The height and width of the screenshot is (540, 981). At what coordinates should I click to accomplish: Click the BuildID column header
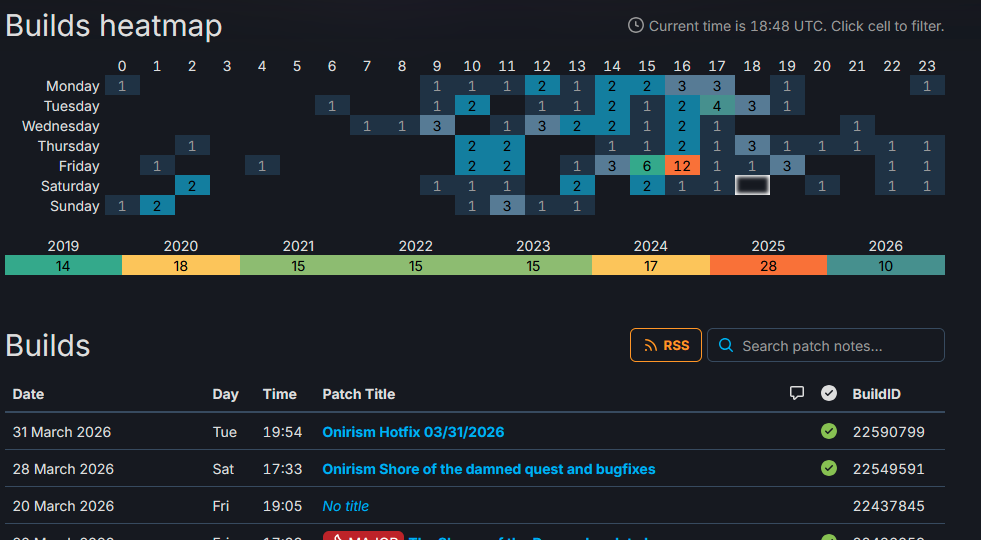point(877,394)
